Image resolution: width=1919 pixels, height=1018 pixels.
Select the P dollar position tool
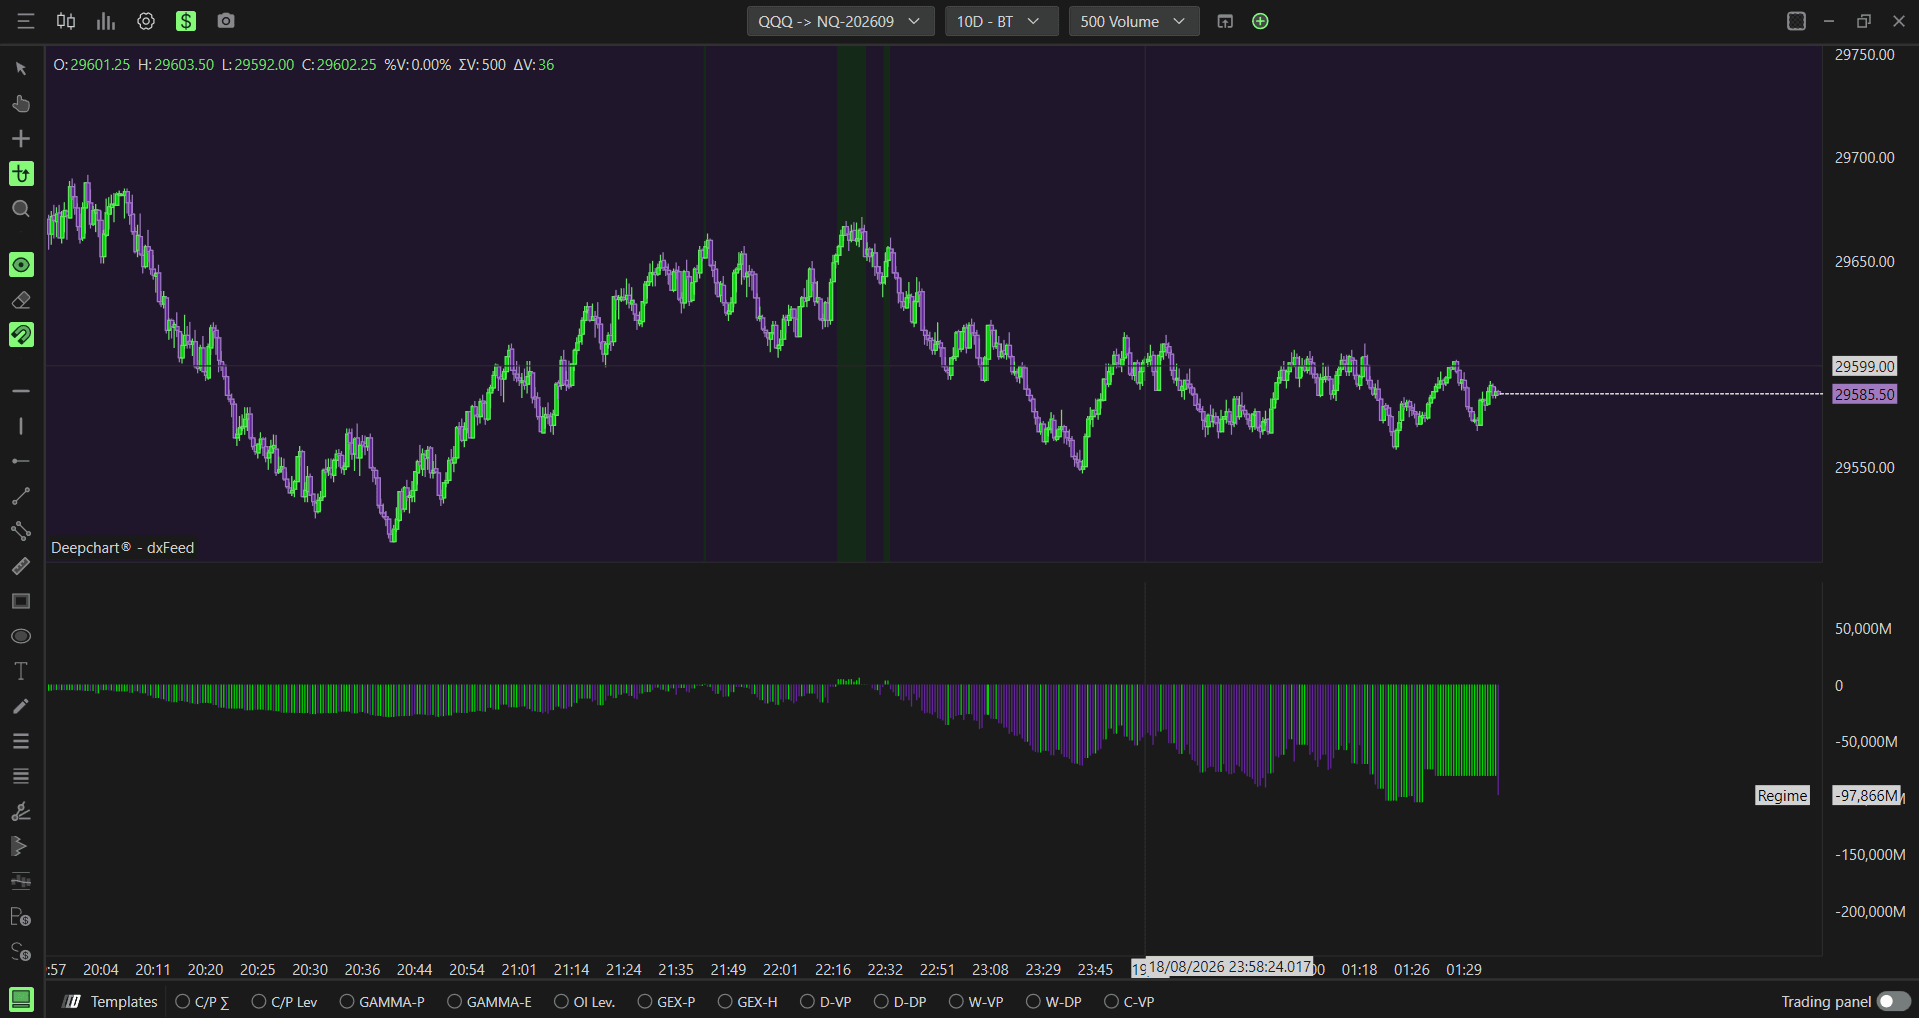tap(21, 917)
